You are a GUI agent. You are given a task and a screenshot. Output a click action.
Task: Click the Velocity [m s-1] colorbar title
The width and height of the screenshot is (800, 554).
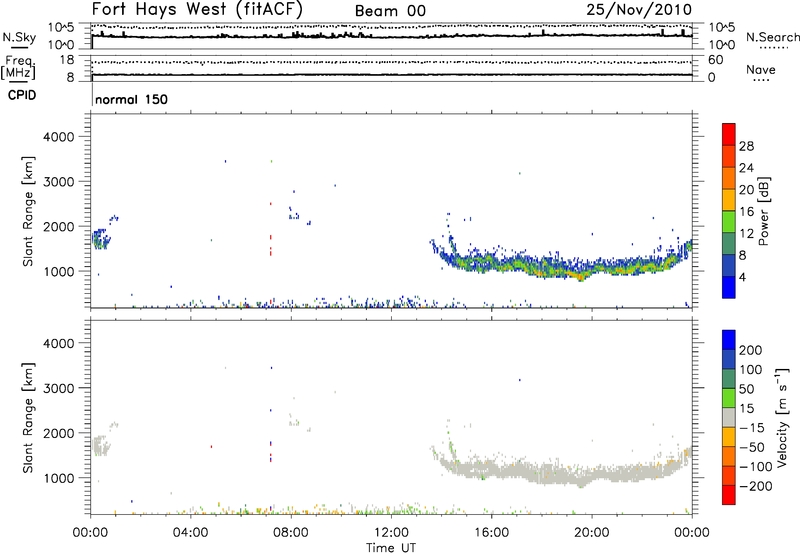[783, 417]
